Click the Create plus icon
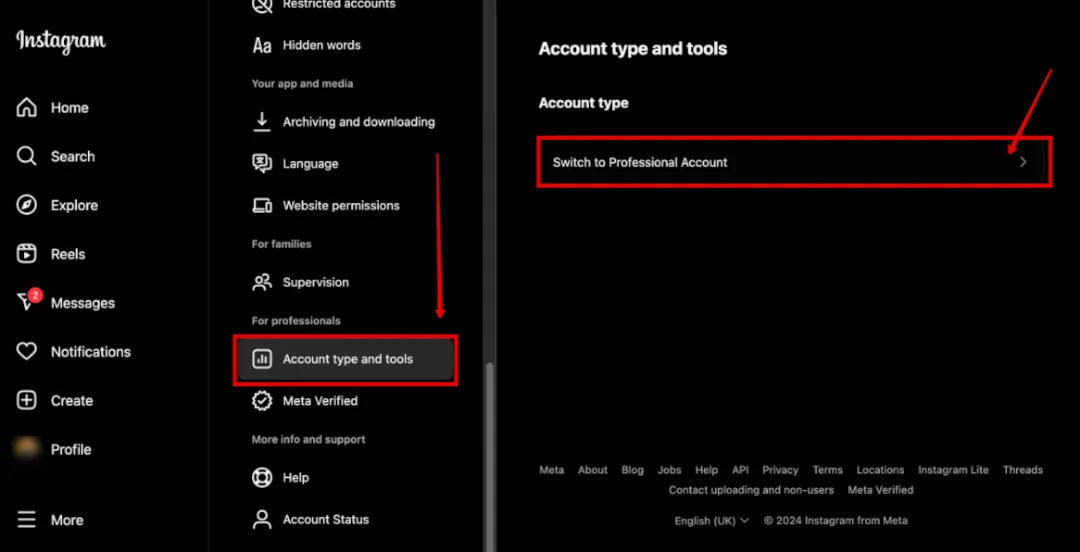 26,401
